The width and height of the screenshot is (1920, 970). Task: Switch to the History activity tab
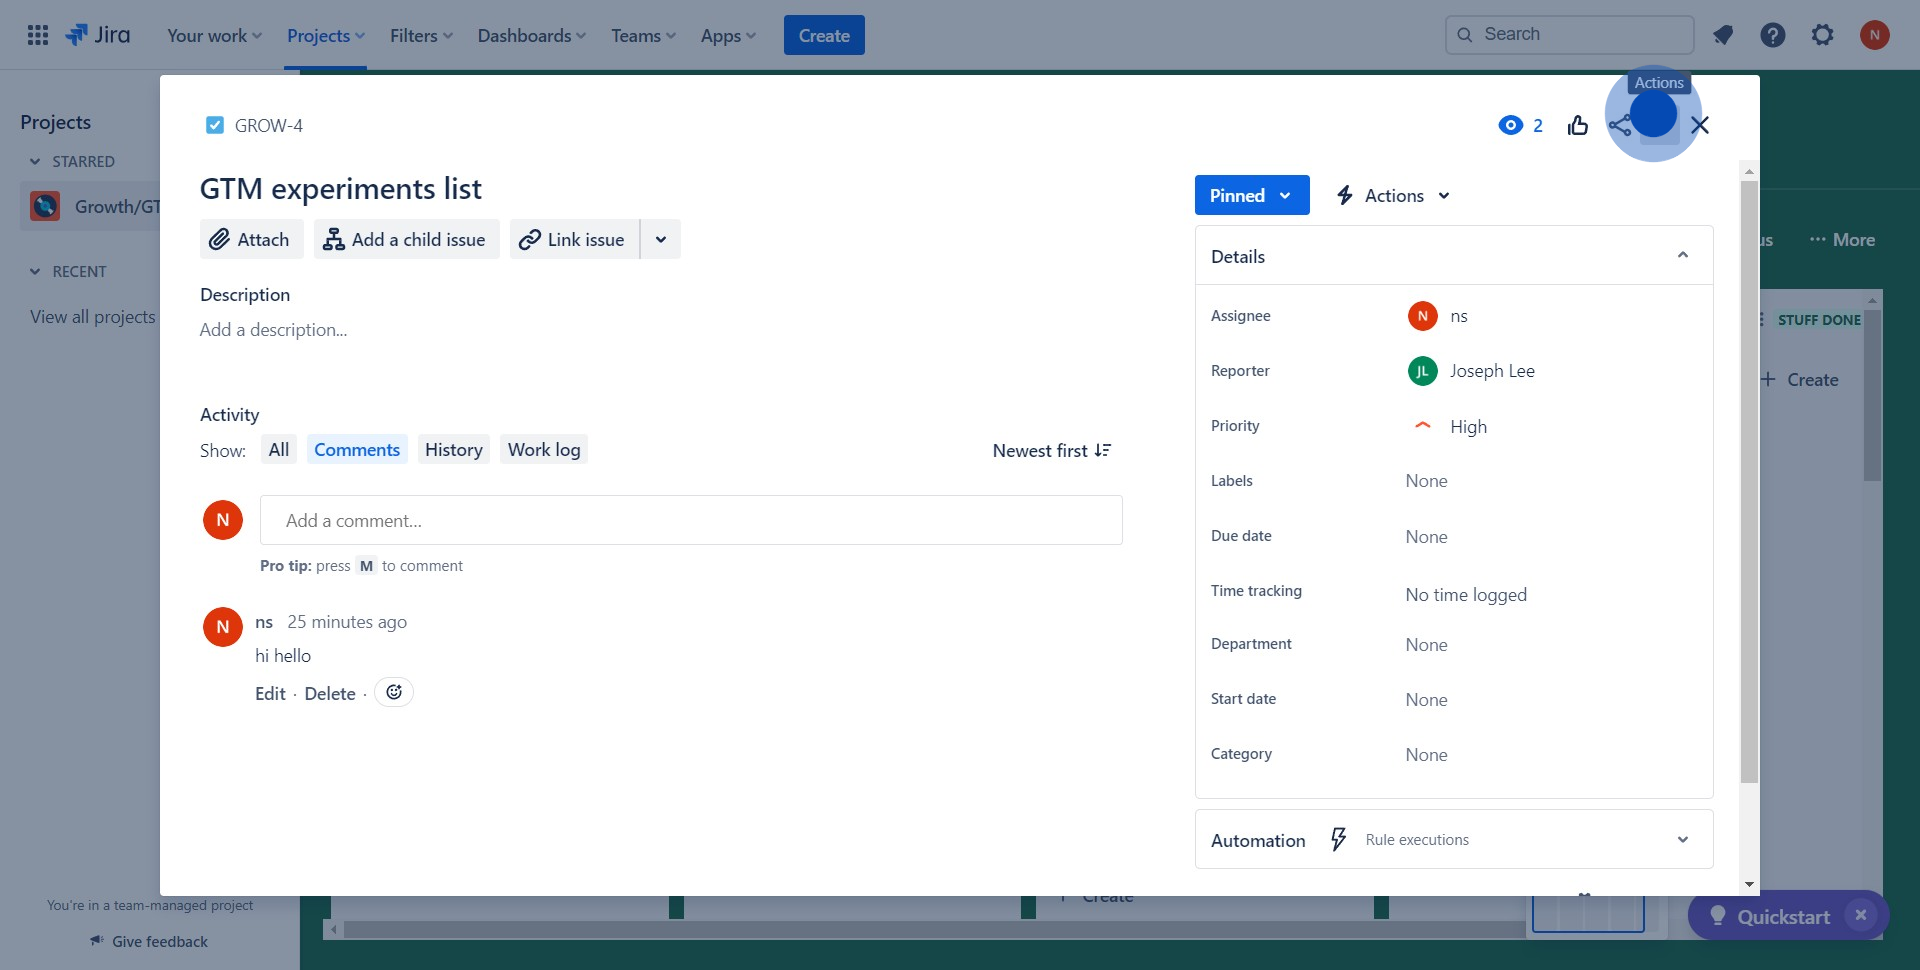(x=453, y=450)
